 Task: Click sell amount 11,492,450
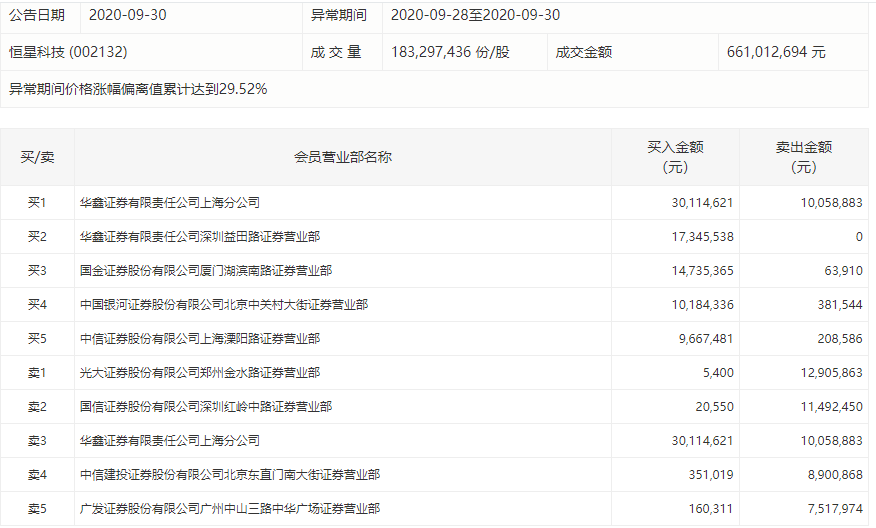click(x=831, y=407)
